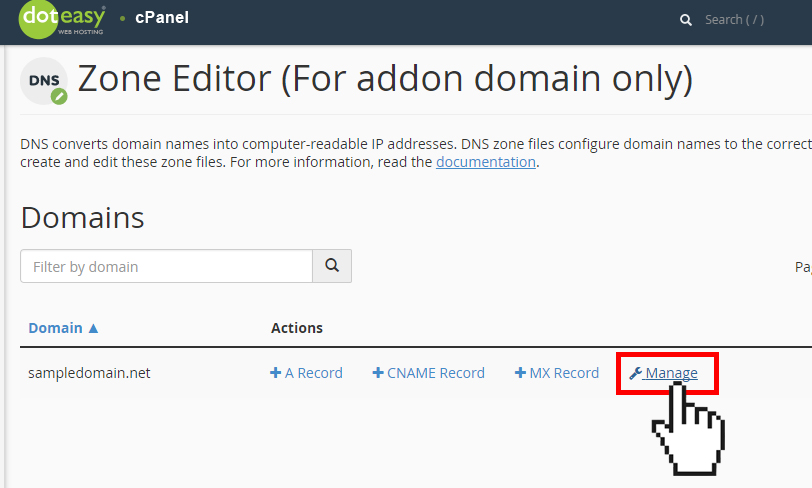Sort the list by Domain column
This screenshot has height=488, width=812.
[x=55, y=328]
